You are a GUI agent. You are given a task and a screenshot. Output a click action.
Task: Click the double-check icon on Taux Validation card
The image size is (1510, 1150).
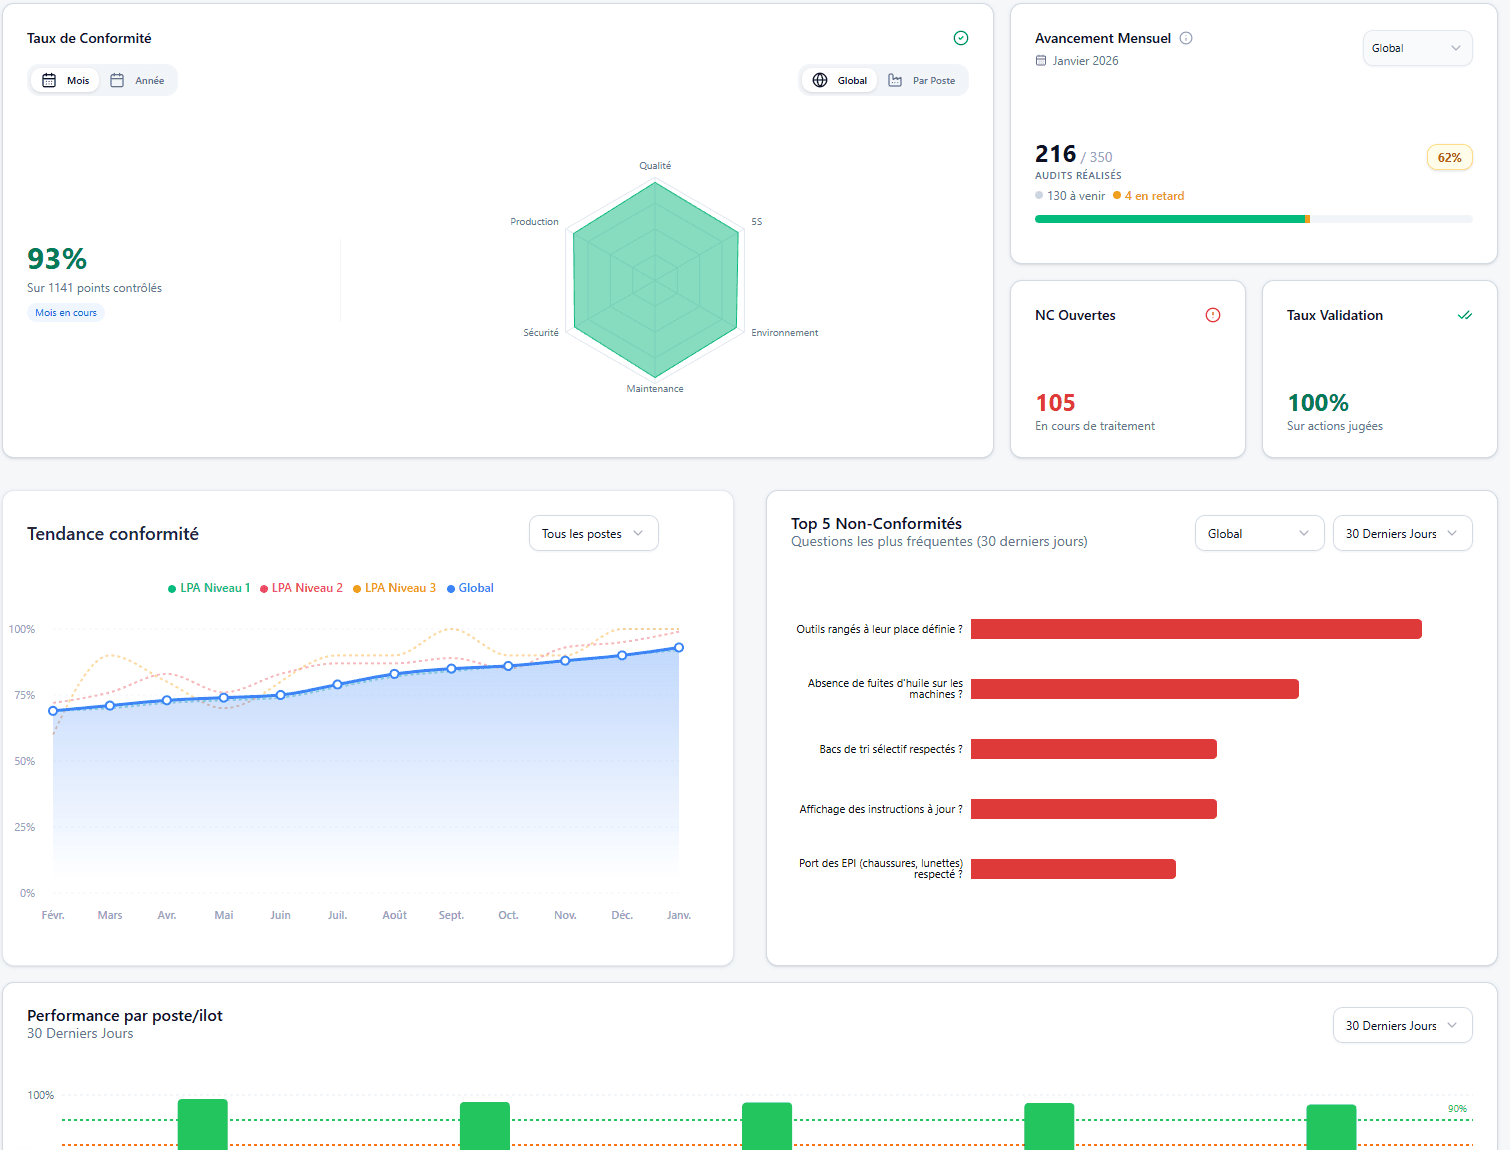tap(1465, 315)
